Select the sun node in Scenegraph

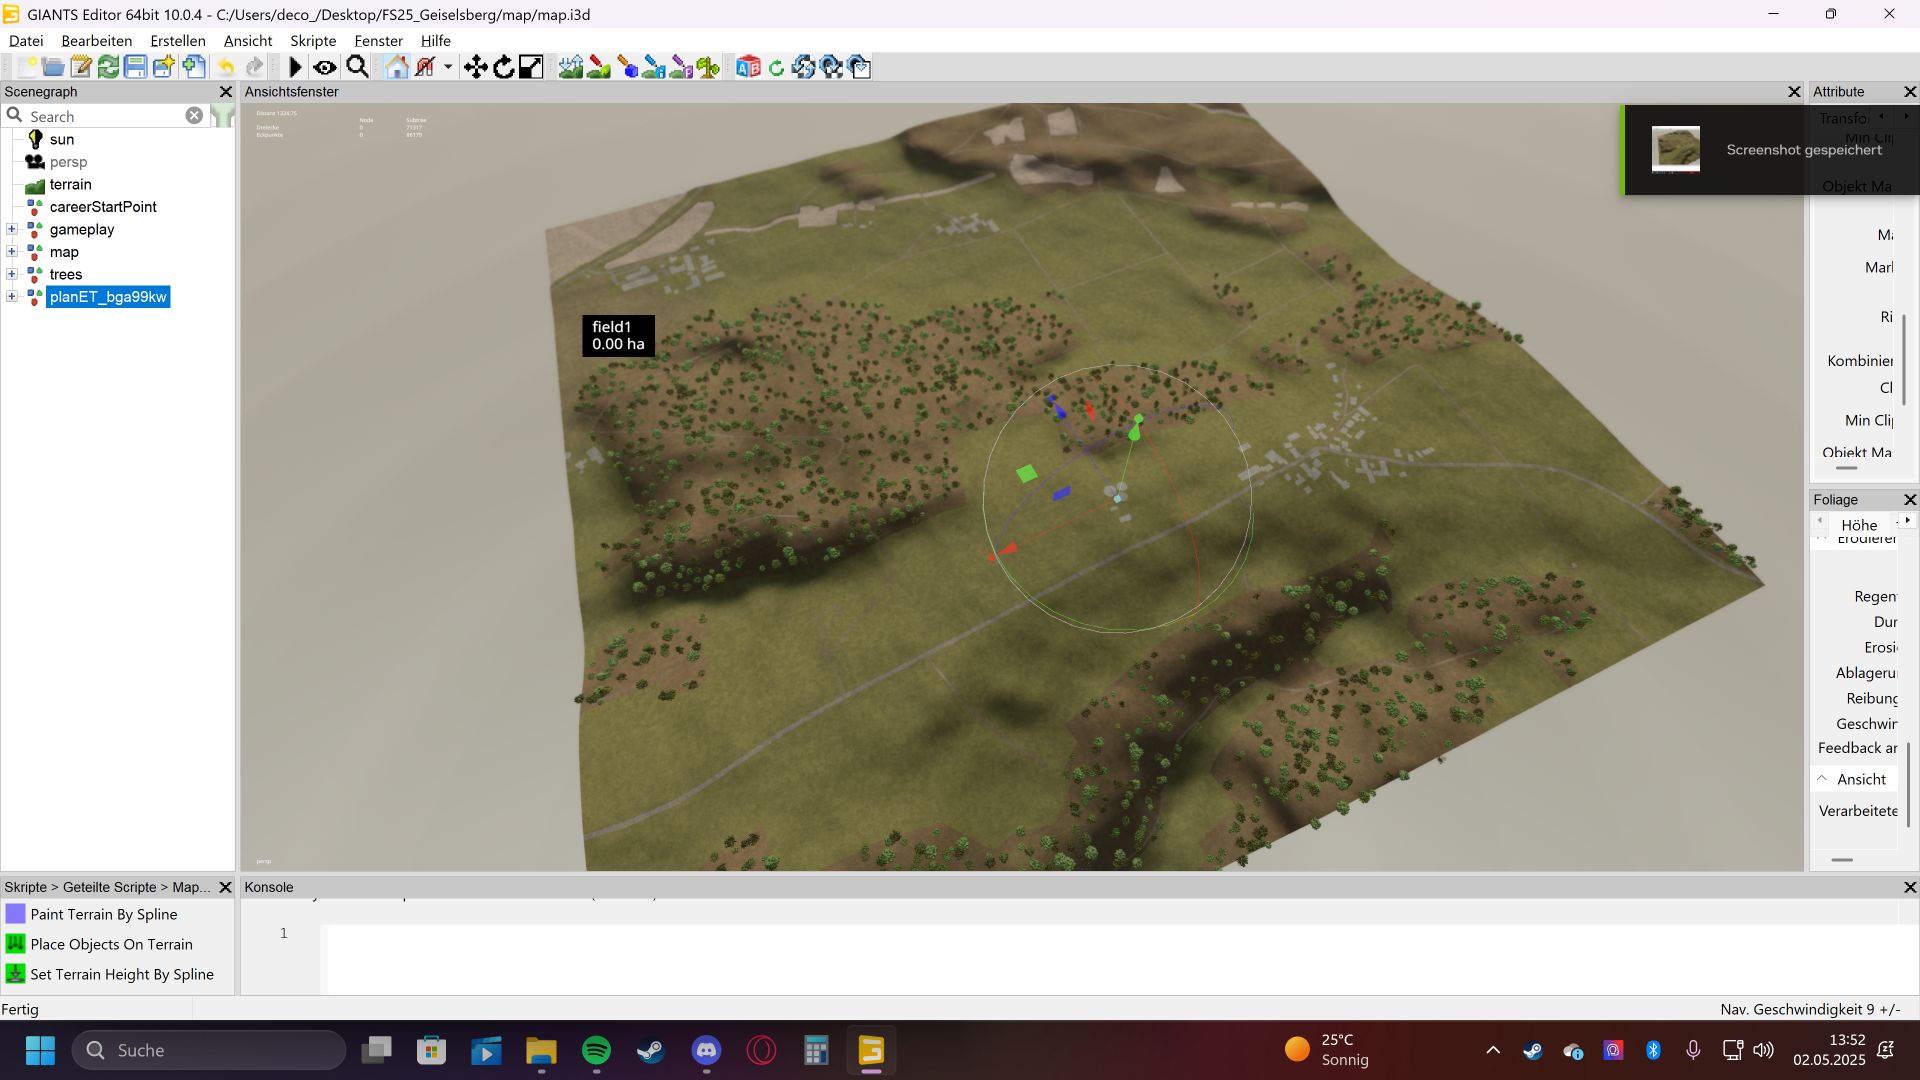coord(62,139)
